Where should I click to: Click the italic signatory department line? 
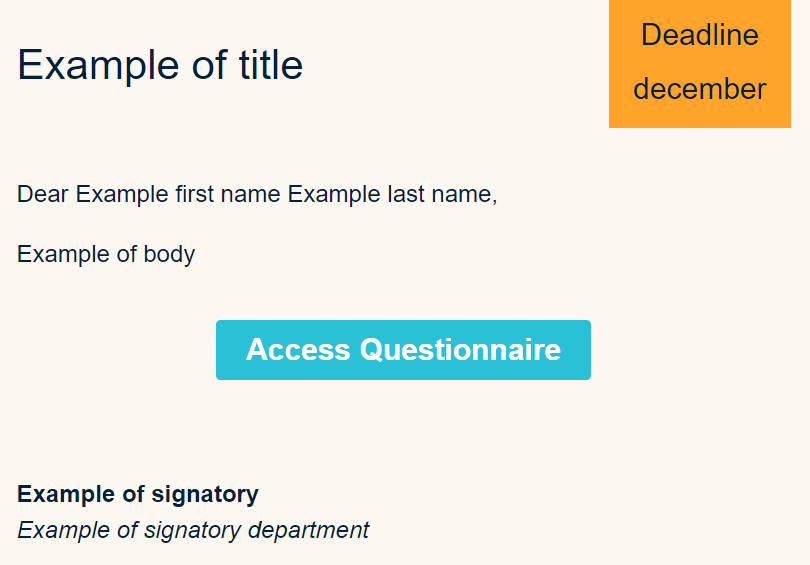(193, 530)
